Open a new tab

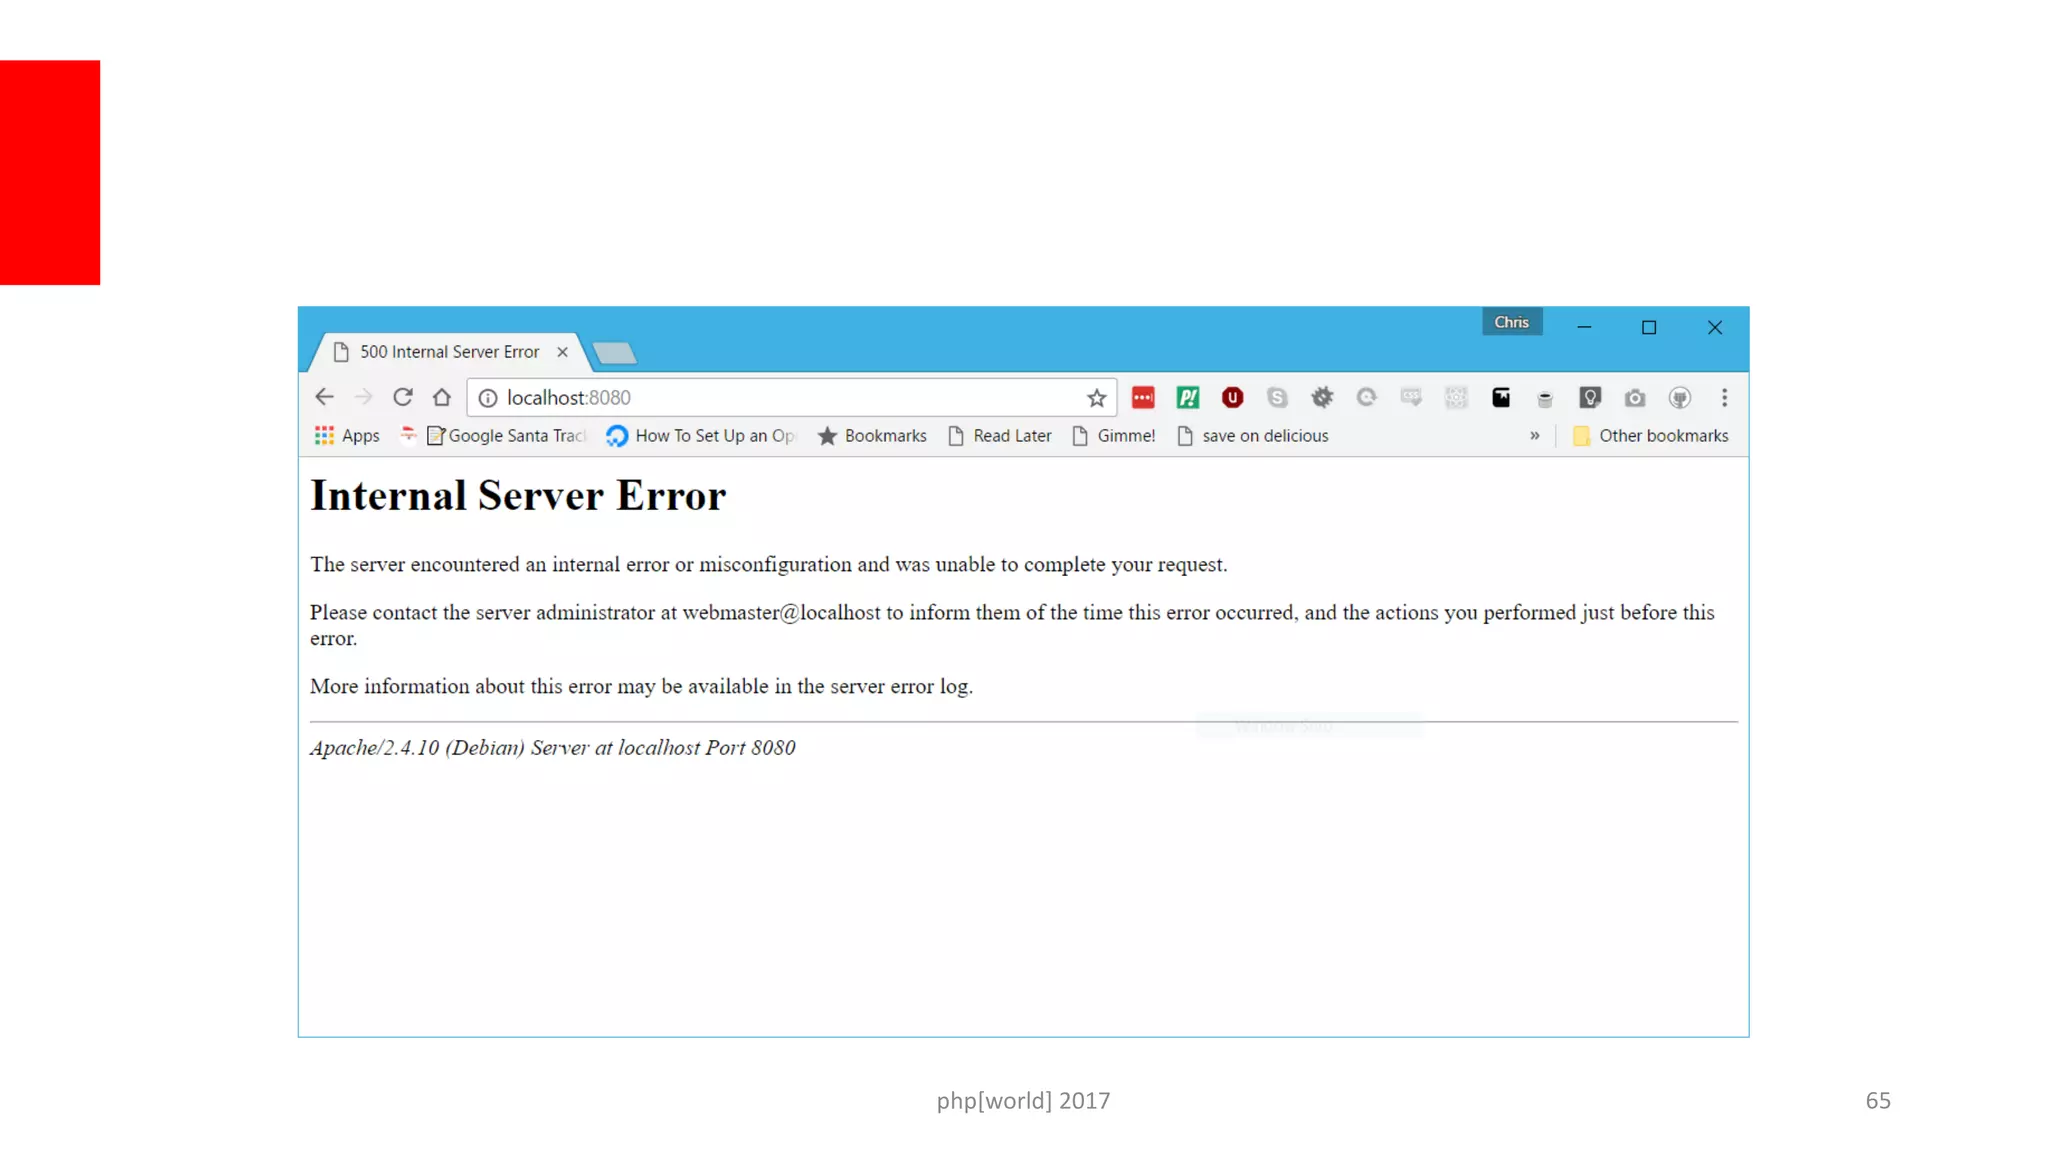click(614, 352)
